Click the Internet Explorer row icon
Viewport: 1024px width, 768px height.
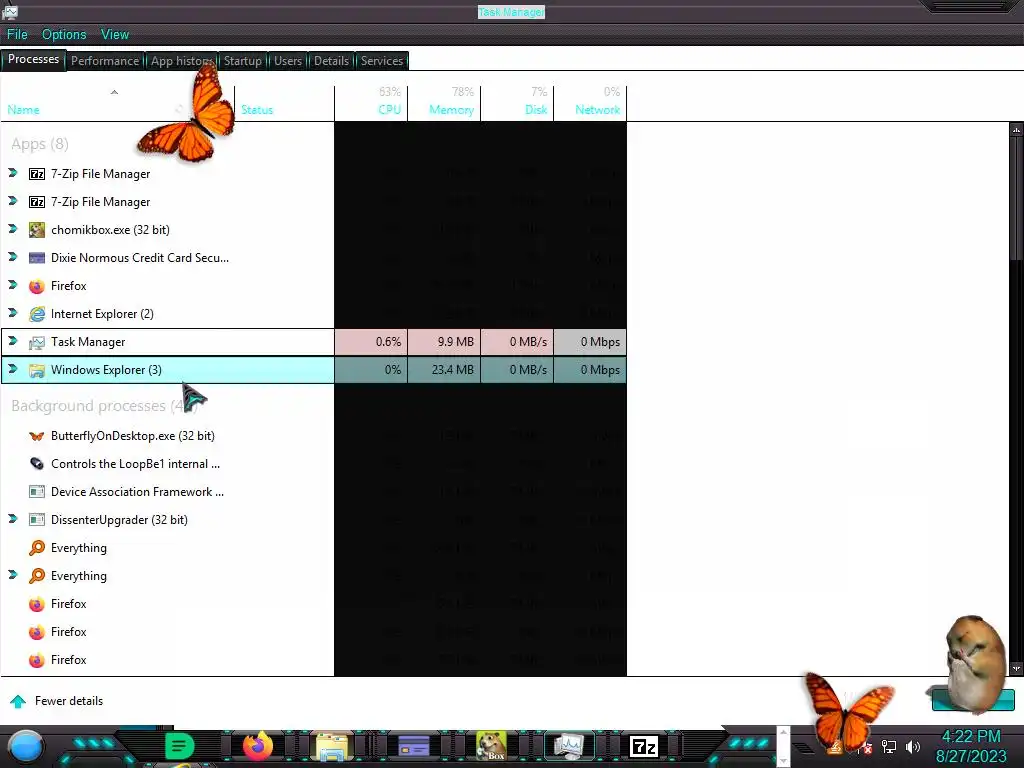click(37, 314)
